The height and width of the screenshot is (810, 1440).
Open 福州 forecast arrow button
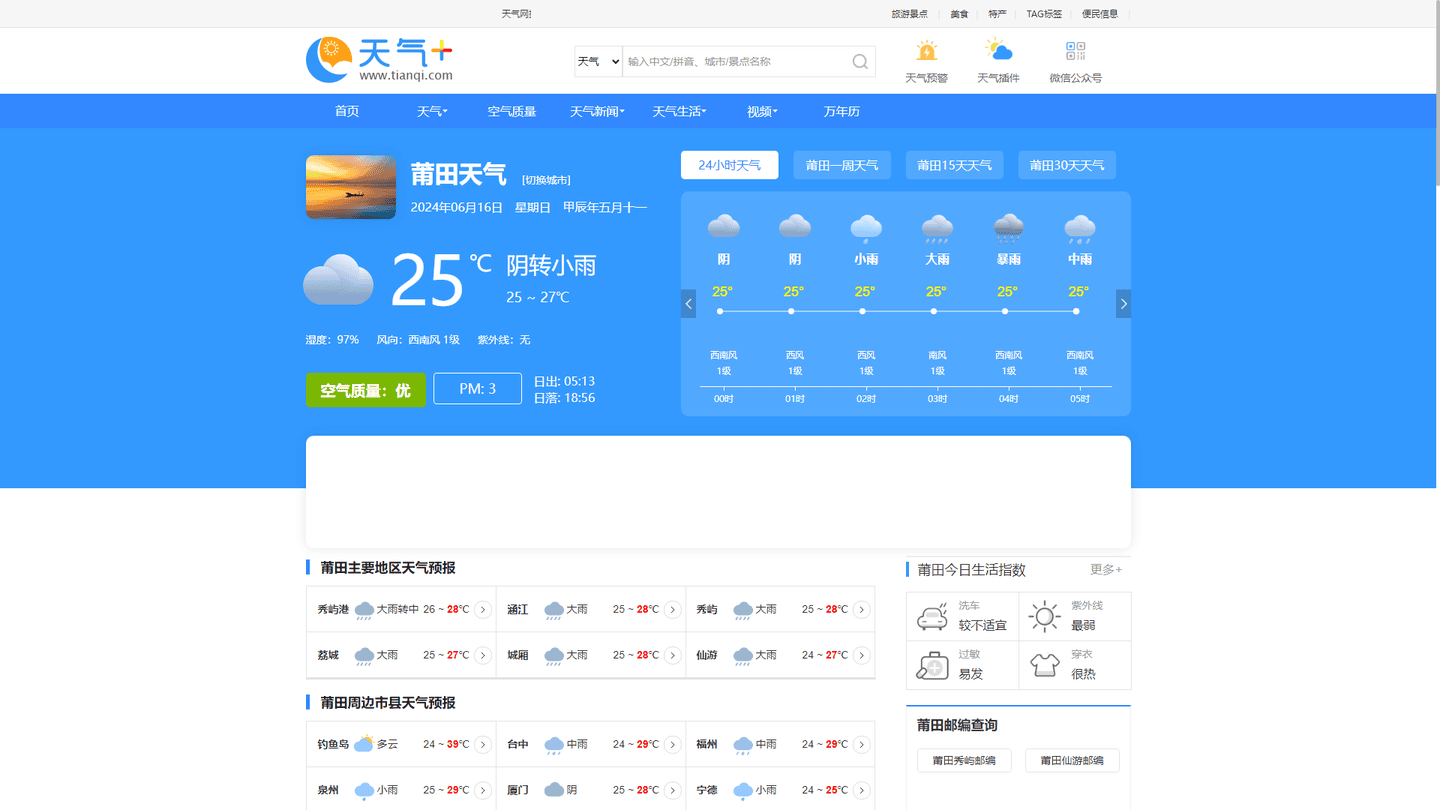[x=862, y=745]
